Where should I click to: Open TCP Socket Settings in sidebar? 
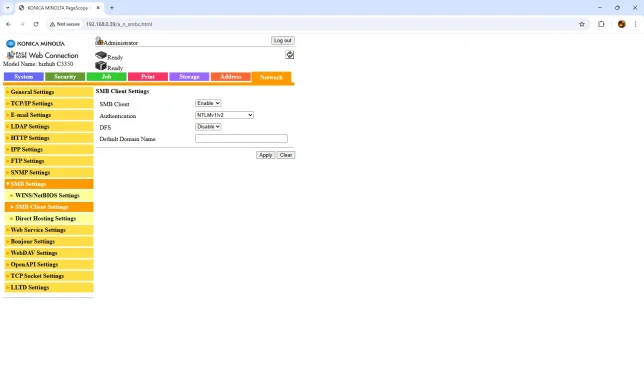(x=49, y=276)
